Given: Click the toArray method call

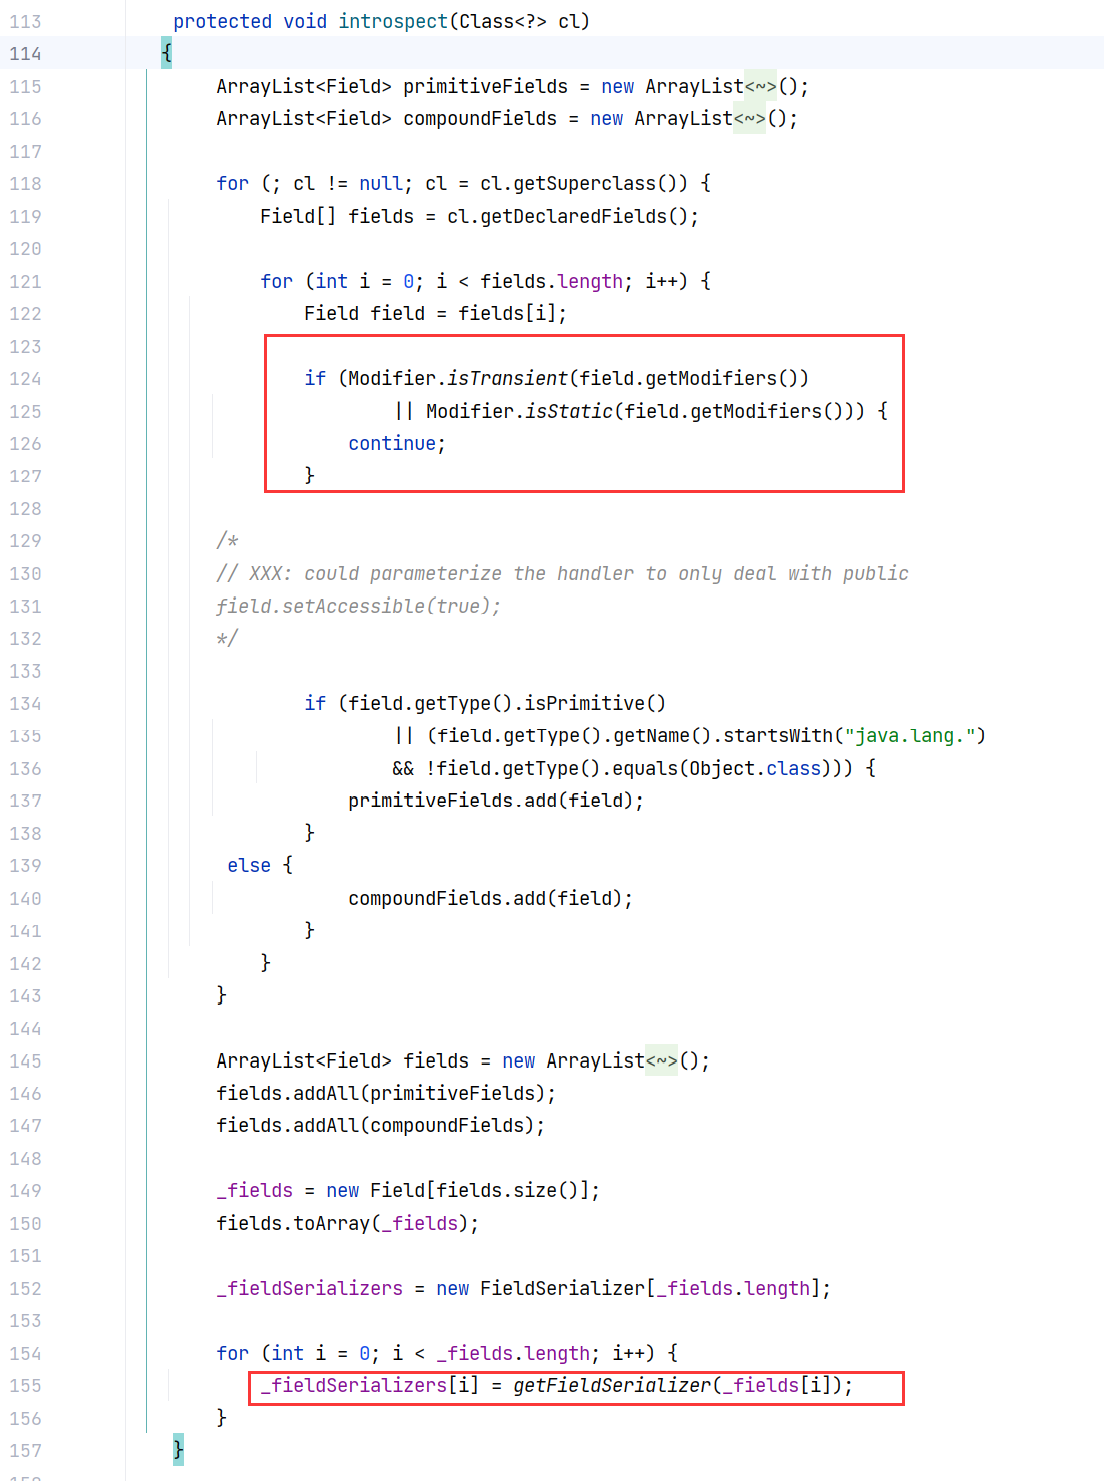Looking at the screenshot, I should pyautogui.click(x=331, y=1224).
